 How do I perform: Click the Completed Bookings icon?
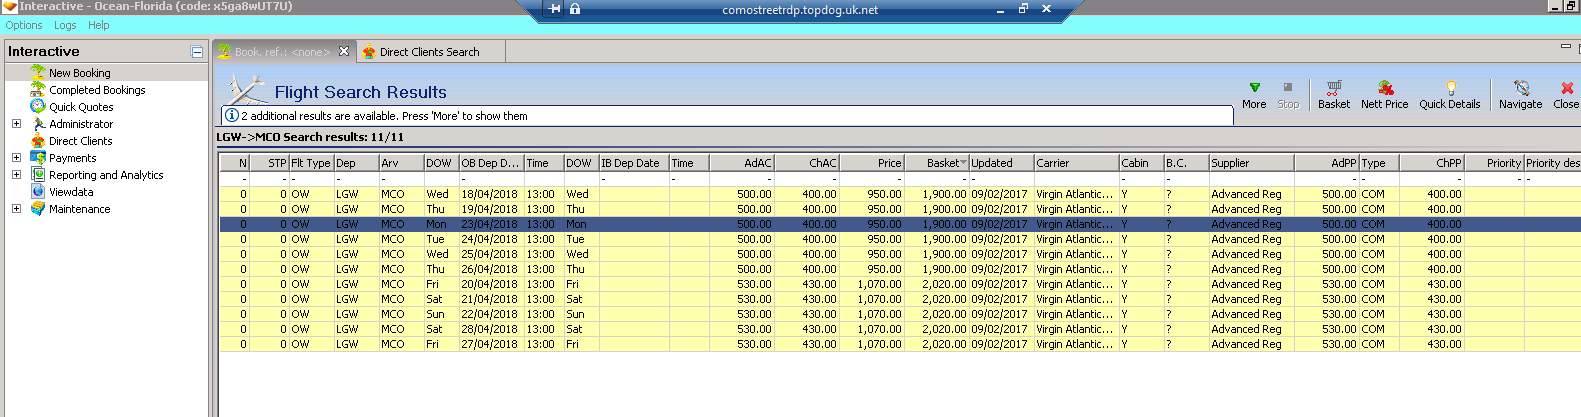(x=38, y=90)
